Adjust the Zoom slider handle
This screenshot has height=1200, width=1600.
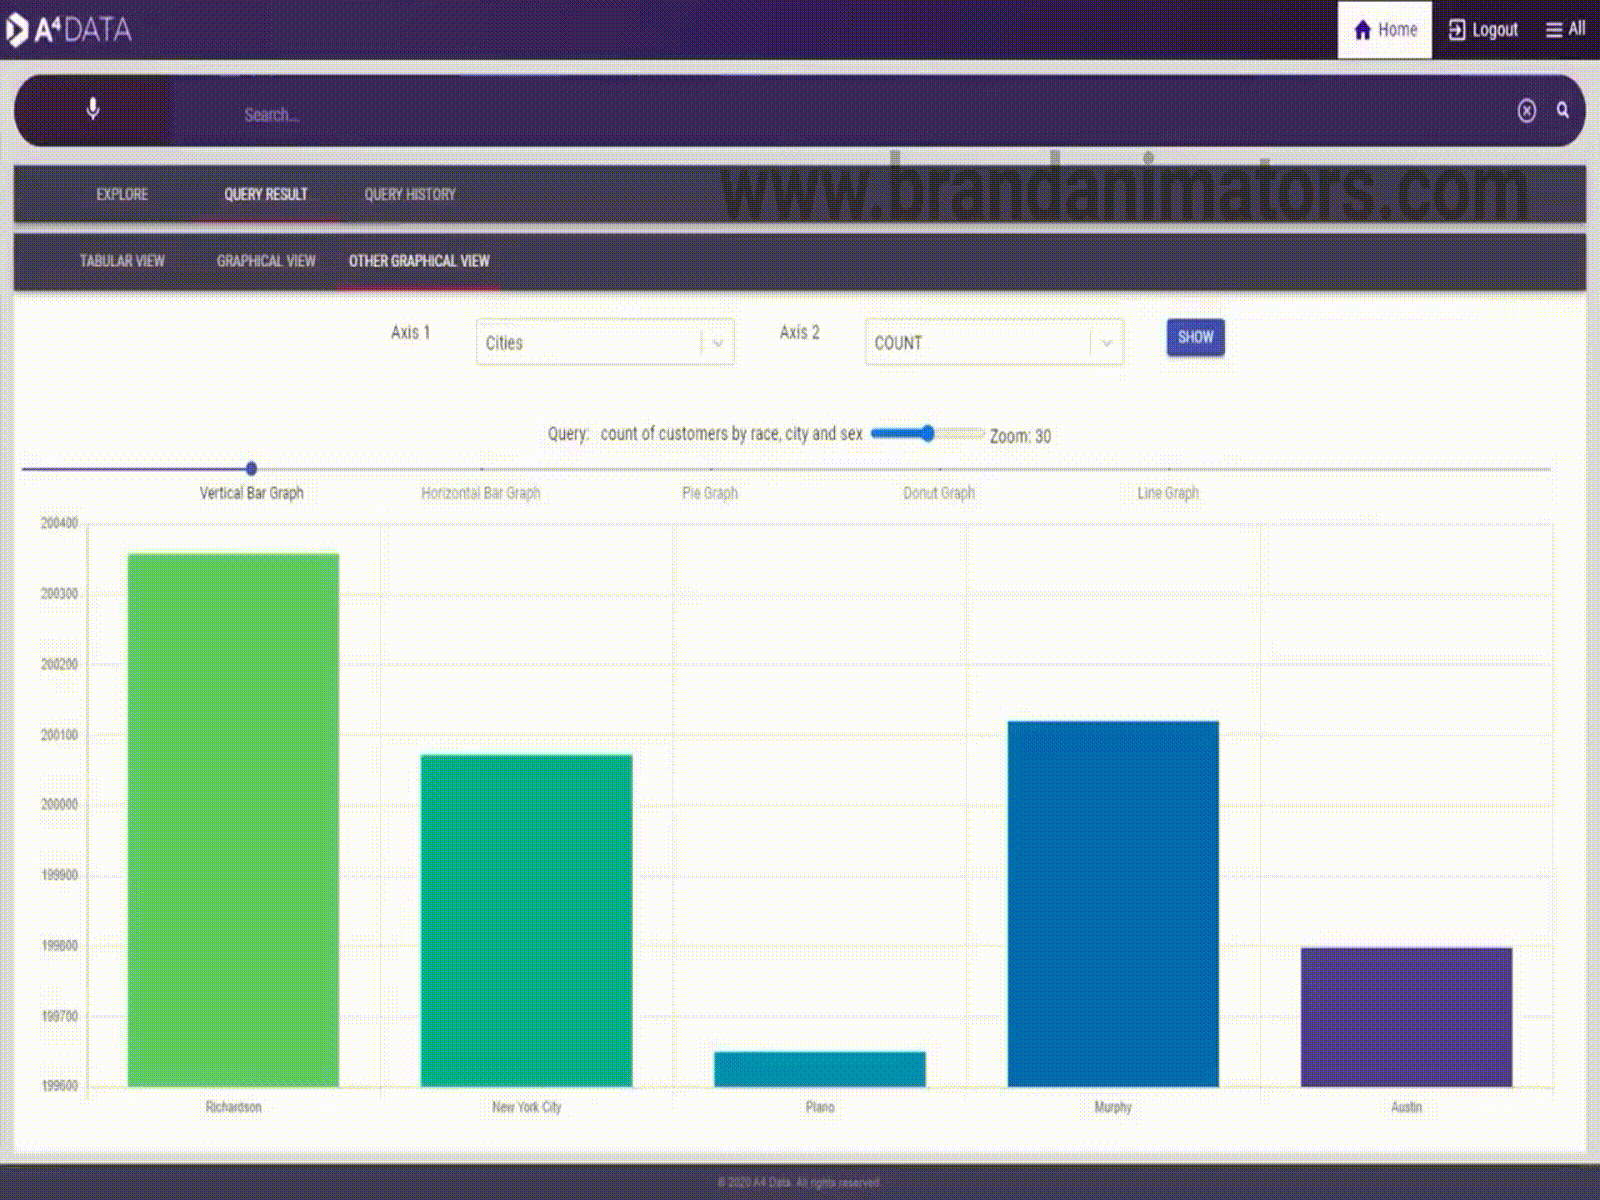[x=928, y=433]
